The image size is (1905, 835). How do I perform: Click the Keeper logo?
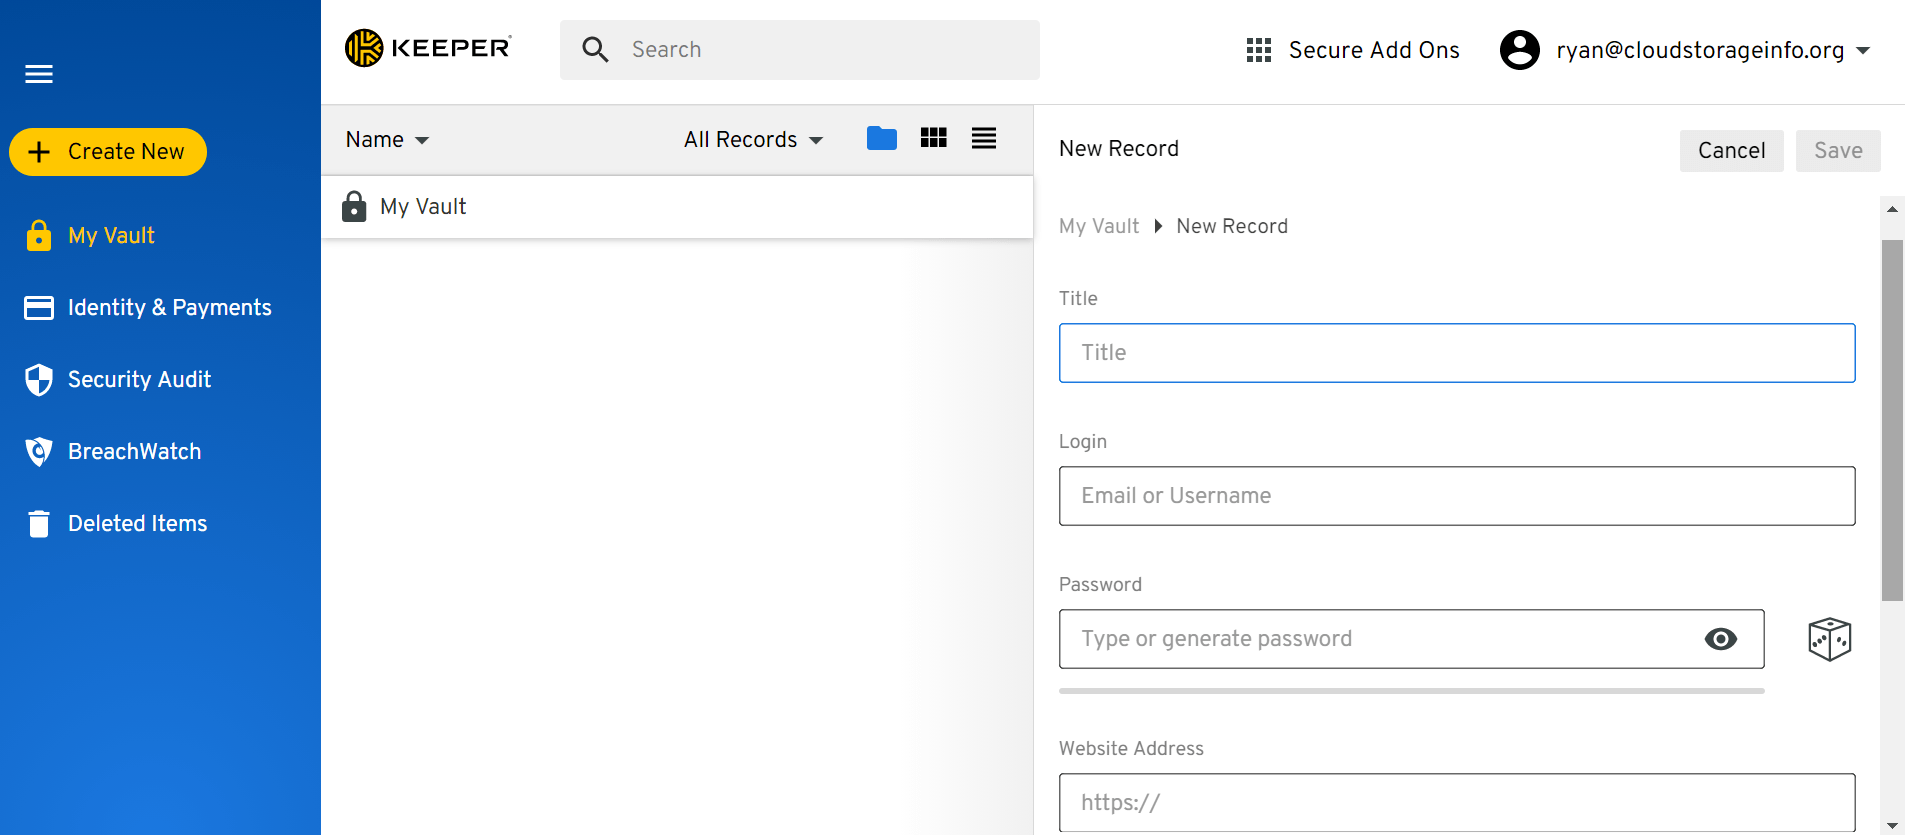428,48
